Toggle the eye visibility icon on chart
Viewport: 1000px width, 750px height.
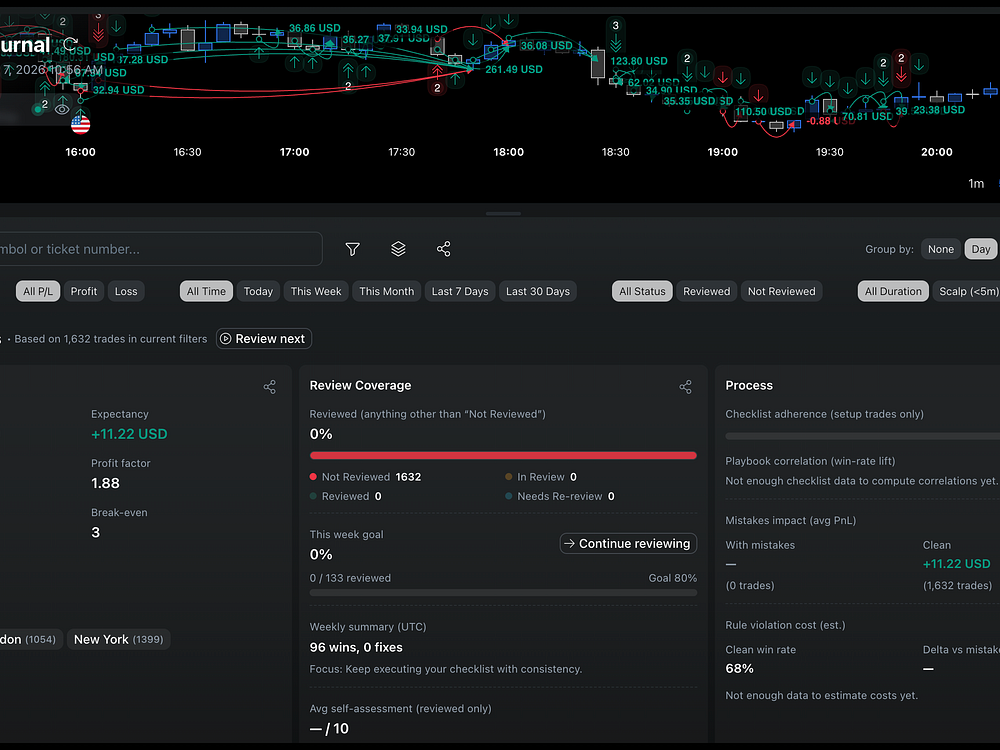[x=62, y=109]
